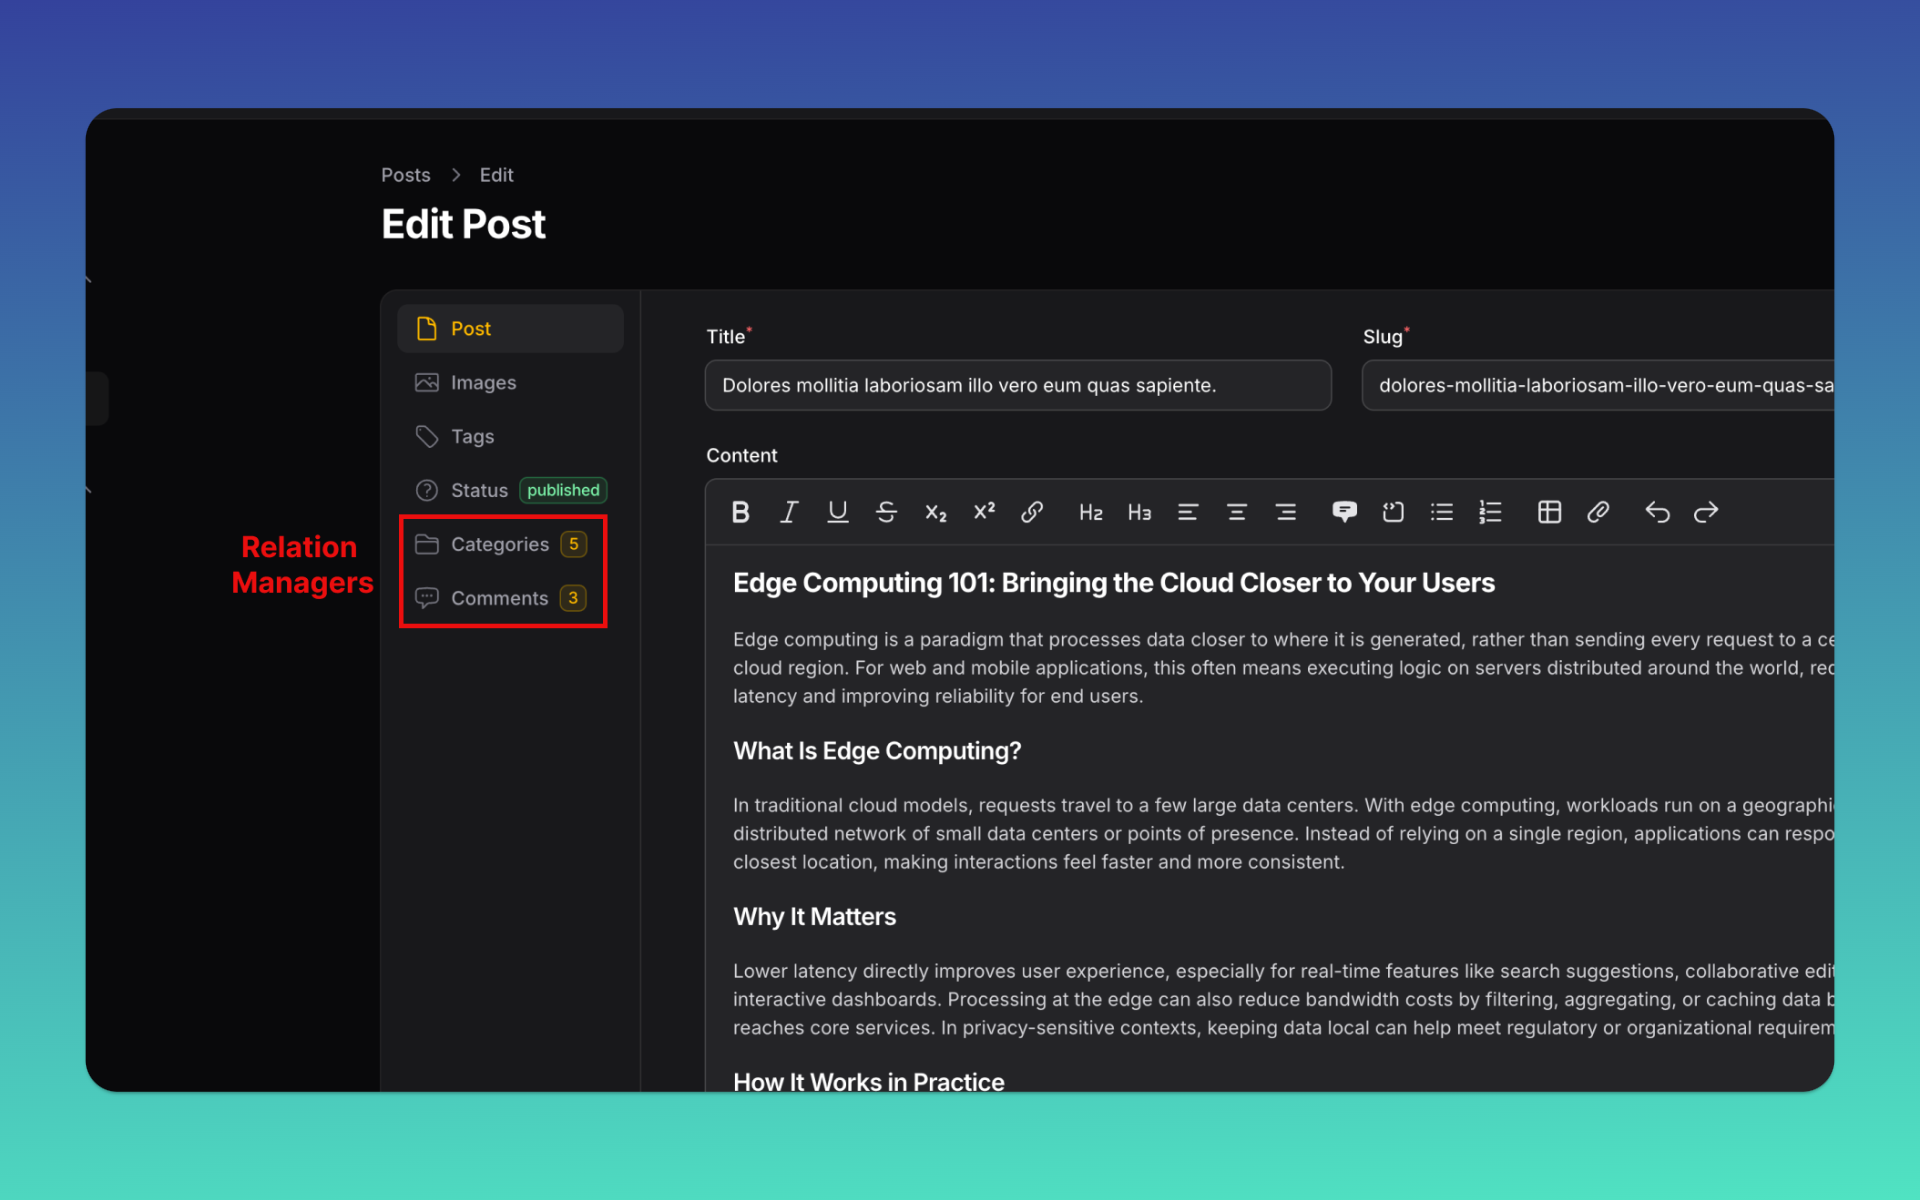
Task: Apply italic formatting
Action: tap(789, 512)
